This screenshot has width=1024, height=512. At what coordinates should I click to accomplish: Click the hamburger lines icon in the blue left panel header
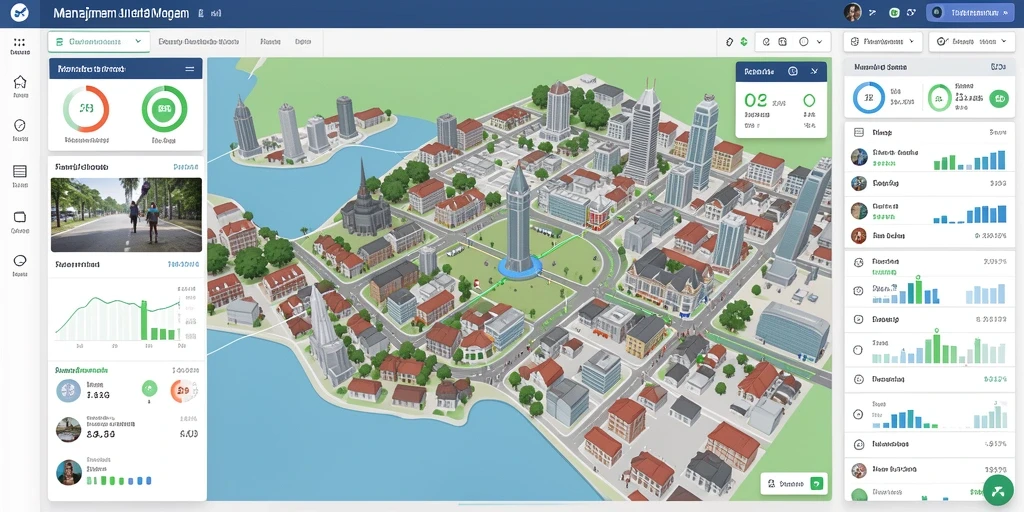tap(189, 69)
